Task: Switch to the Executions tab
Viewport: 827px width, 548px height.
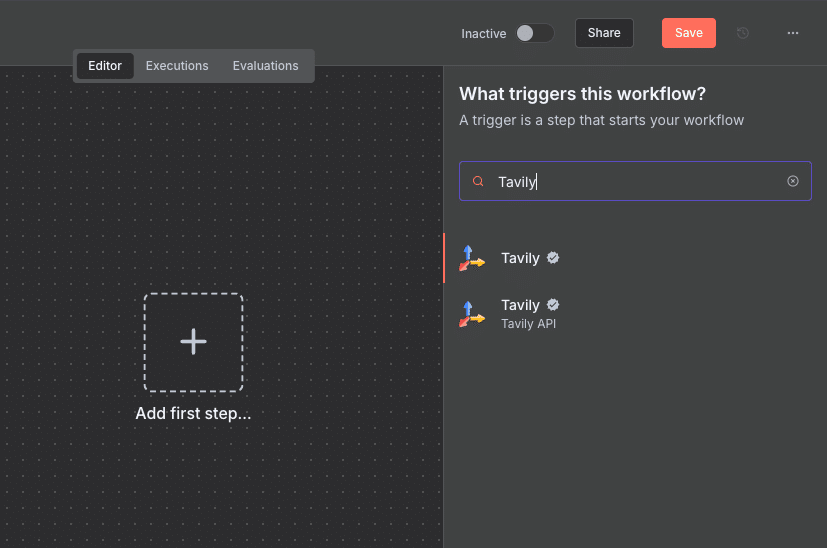Action: coord(177,65)
